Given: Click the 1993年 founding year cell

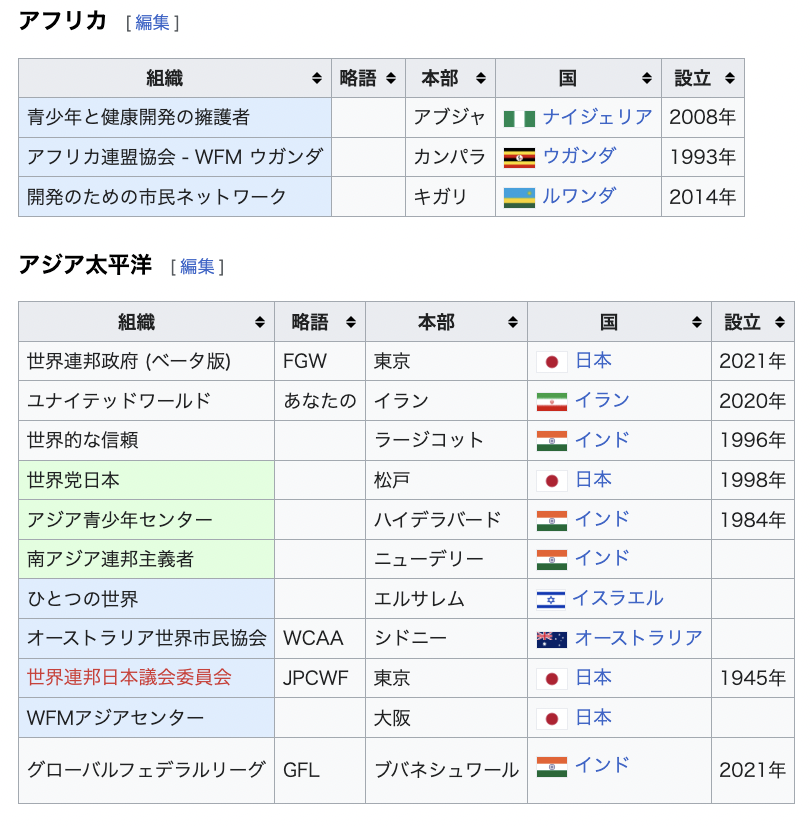Looking at the screenshot, I should tap(703, 157).
